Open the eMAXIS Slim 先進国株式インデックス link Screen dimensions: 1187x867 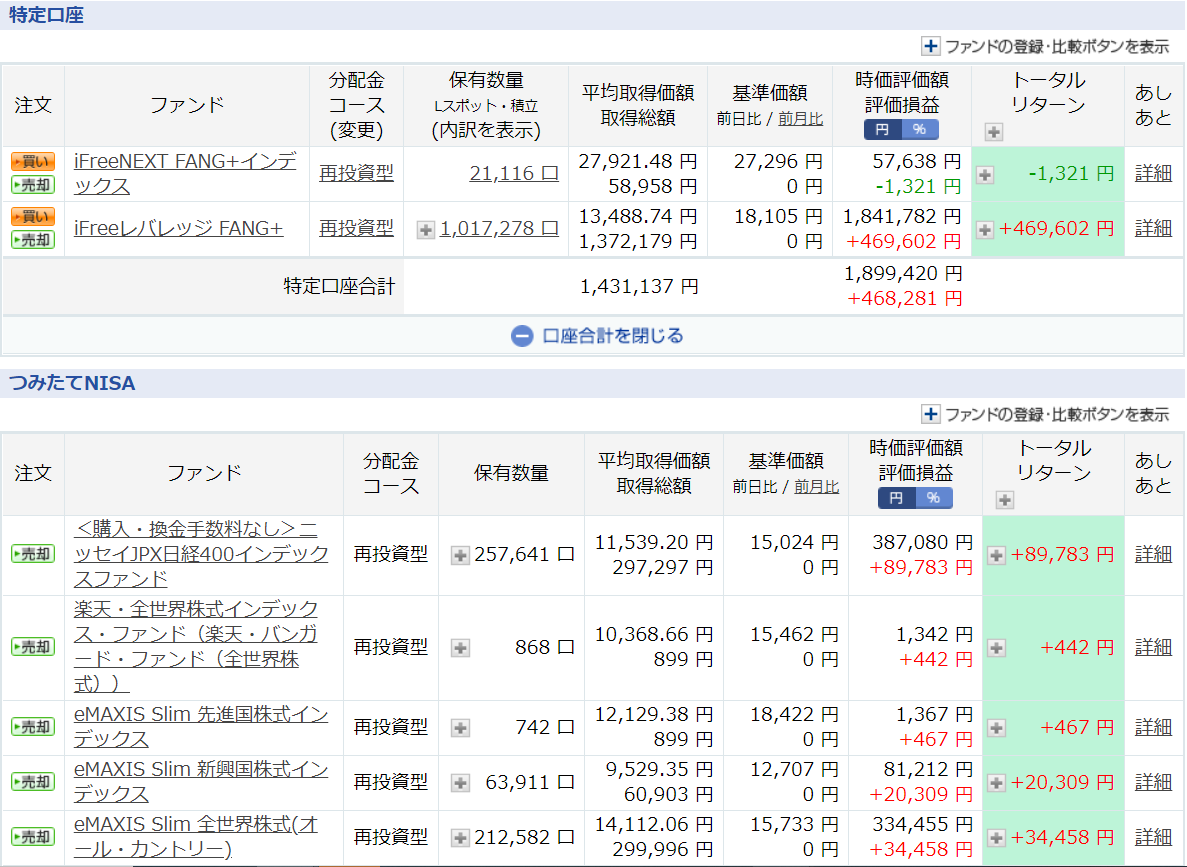tap(201, 726)
